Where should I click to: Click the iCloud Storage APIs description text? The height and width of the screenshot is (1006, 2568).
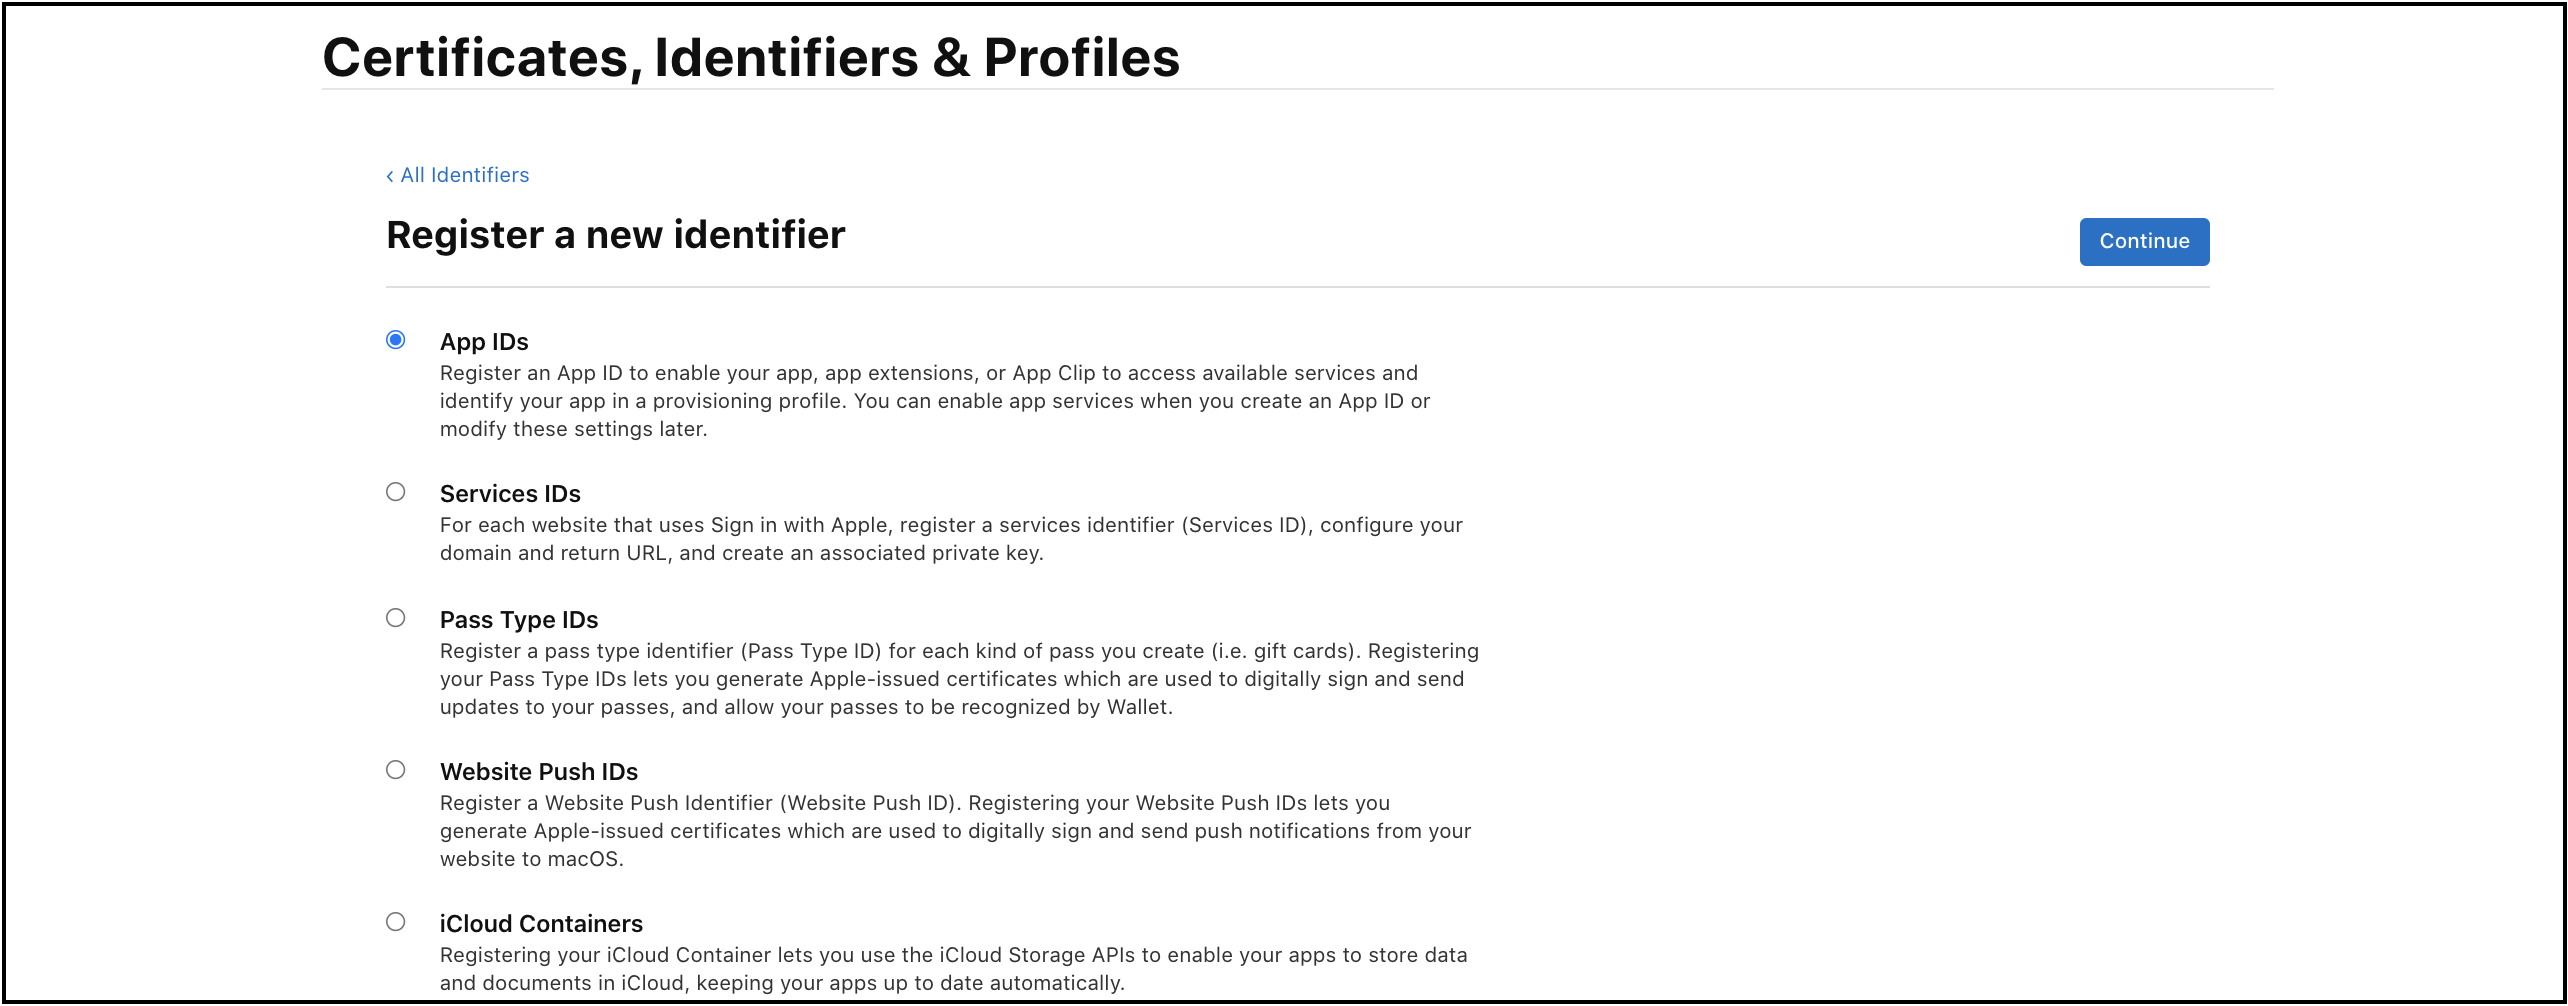(x=954, y=969)
